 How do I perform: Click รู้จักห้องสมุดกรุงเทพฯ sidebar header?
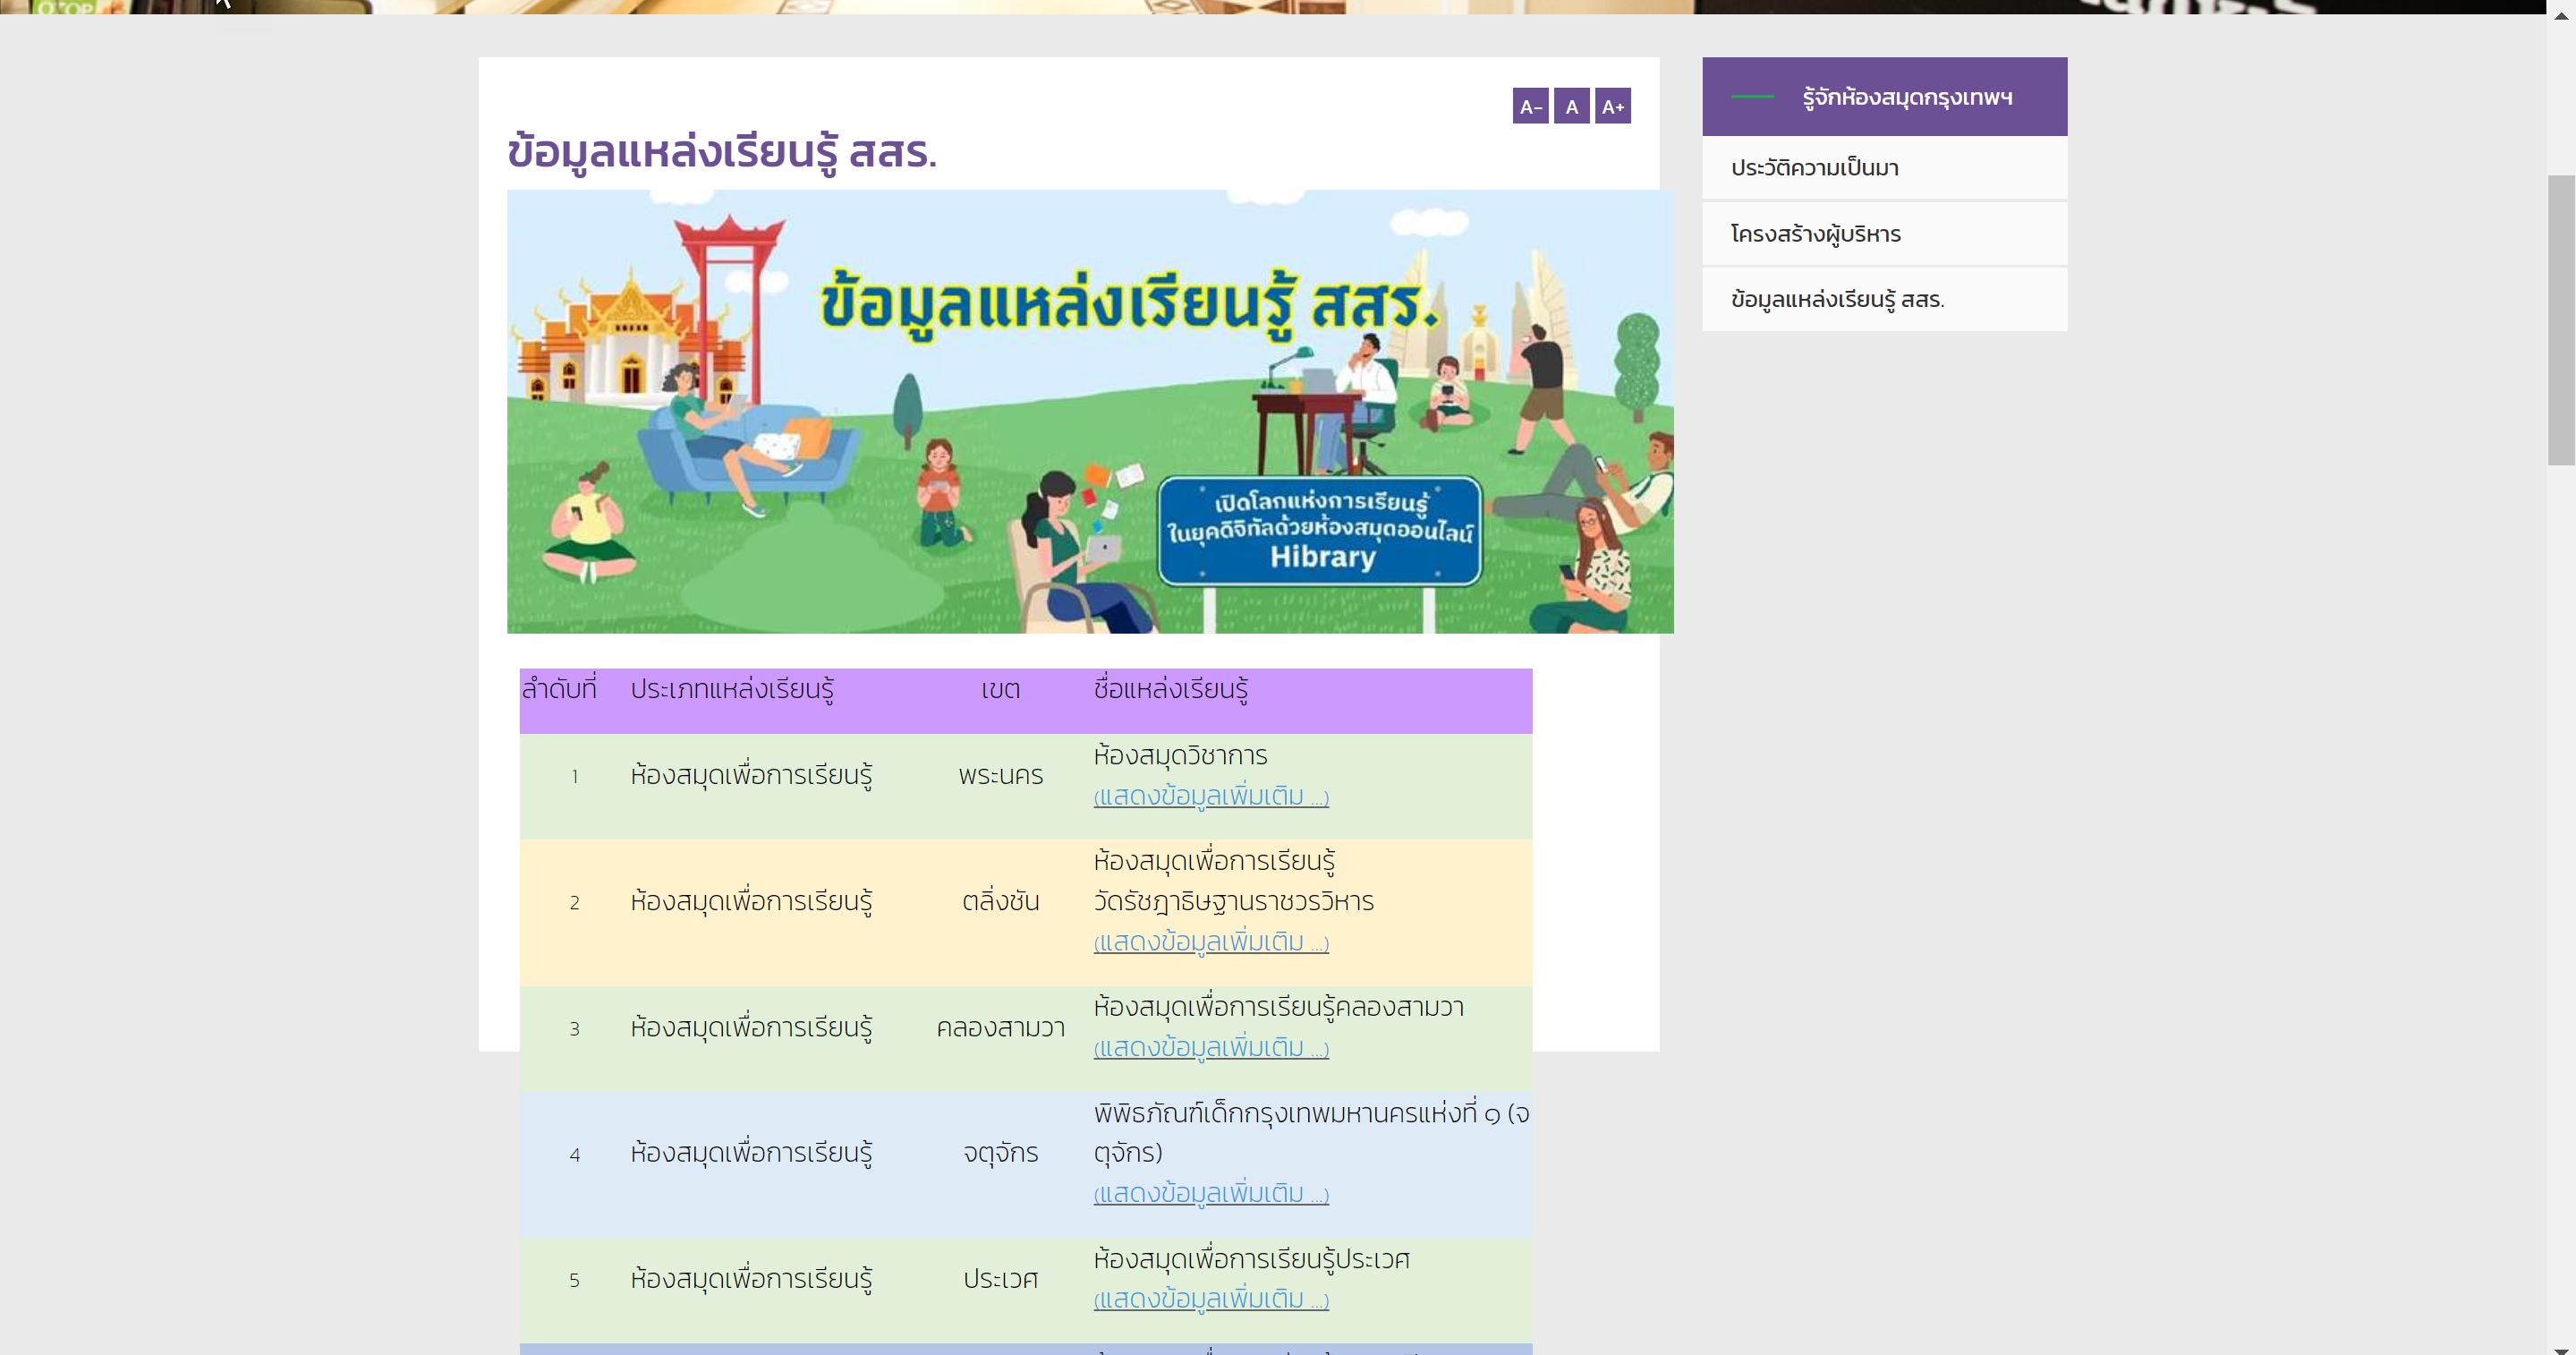point(1906,97)
